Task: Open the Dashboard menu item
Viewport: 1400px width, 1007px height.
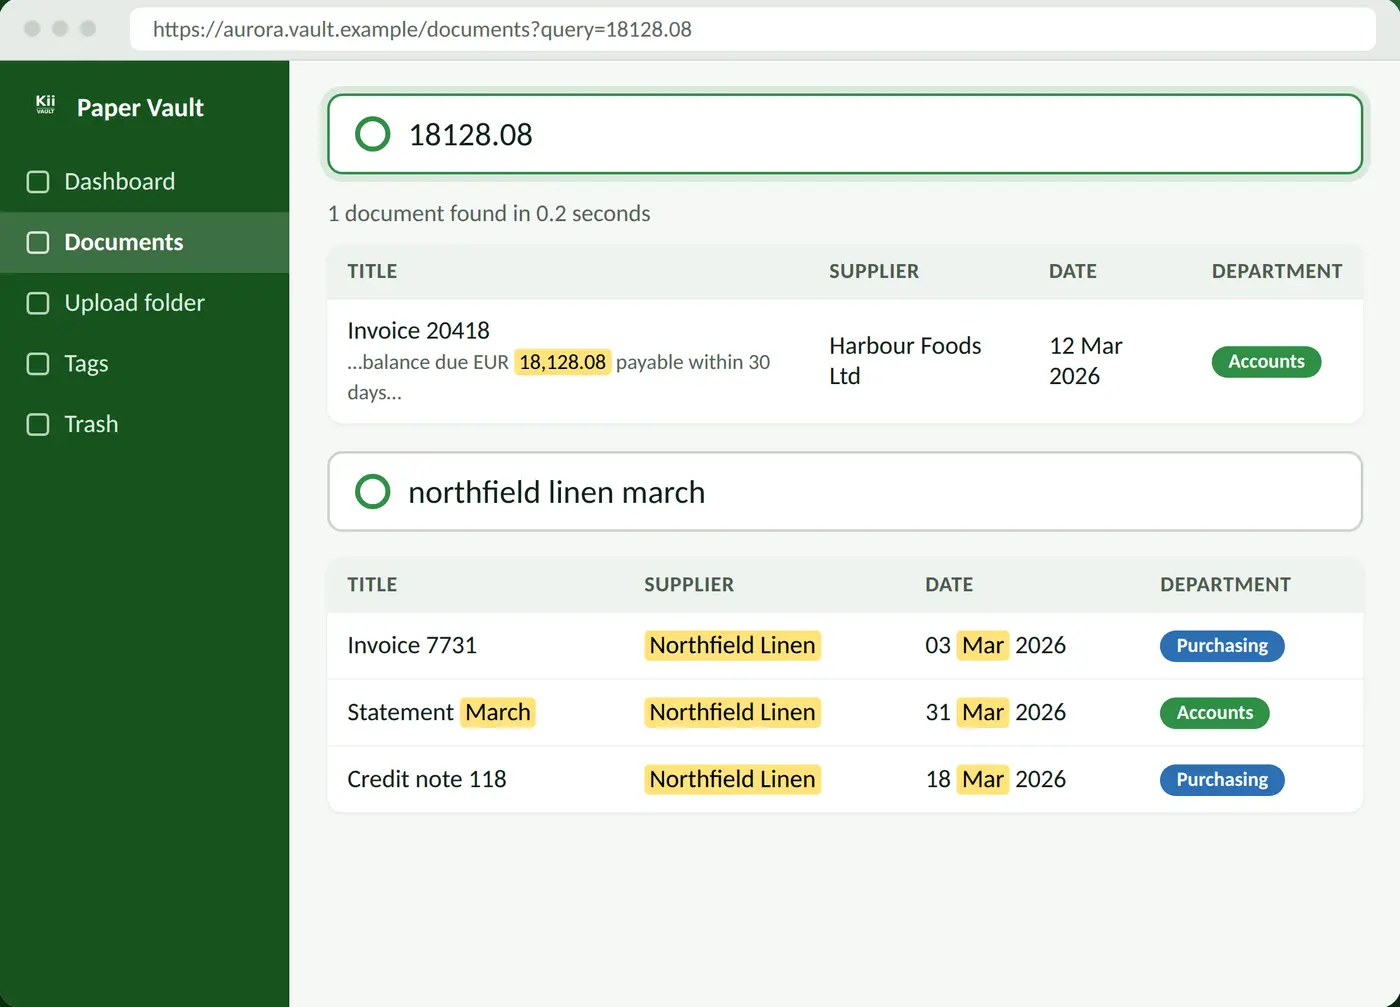Action: (145, 182)
